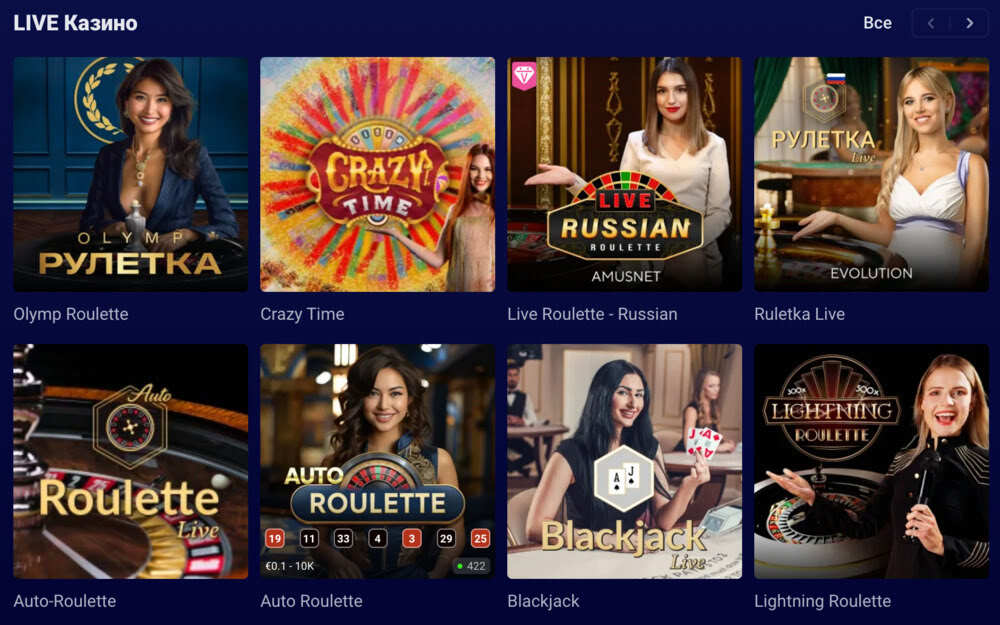Go to previous LIVE Casino carousel page
Viewport: 1000px width, 625px height.
click(x=931, y=23)
